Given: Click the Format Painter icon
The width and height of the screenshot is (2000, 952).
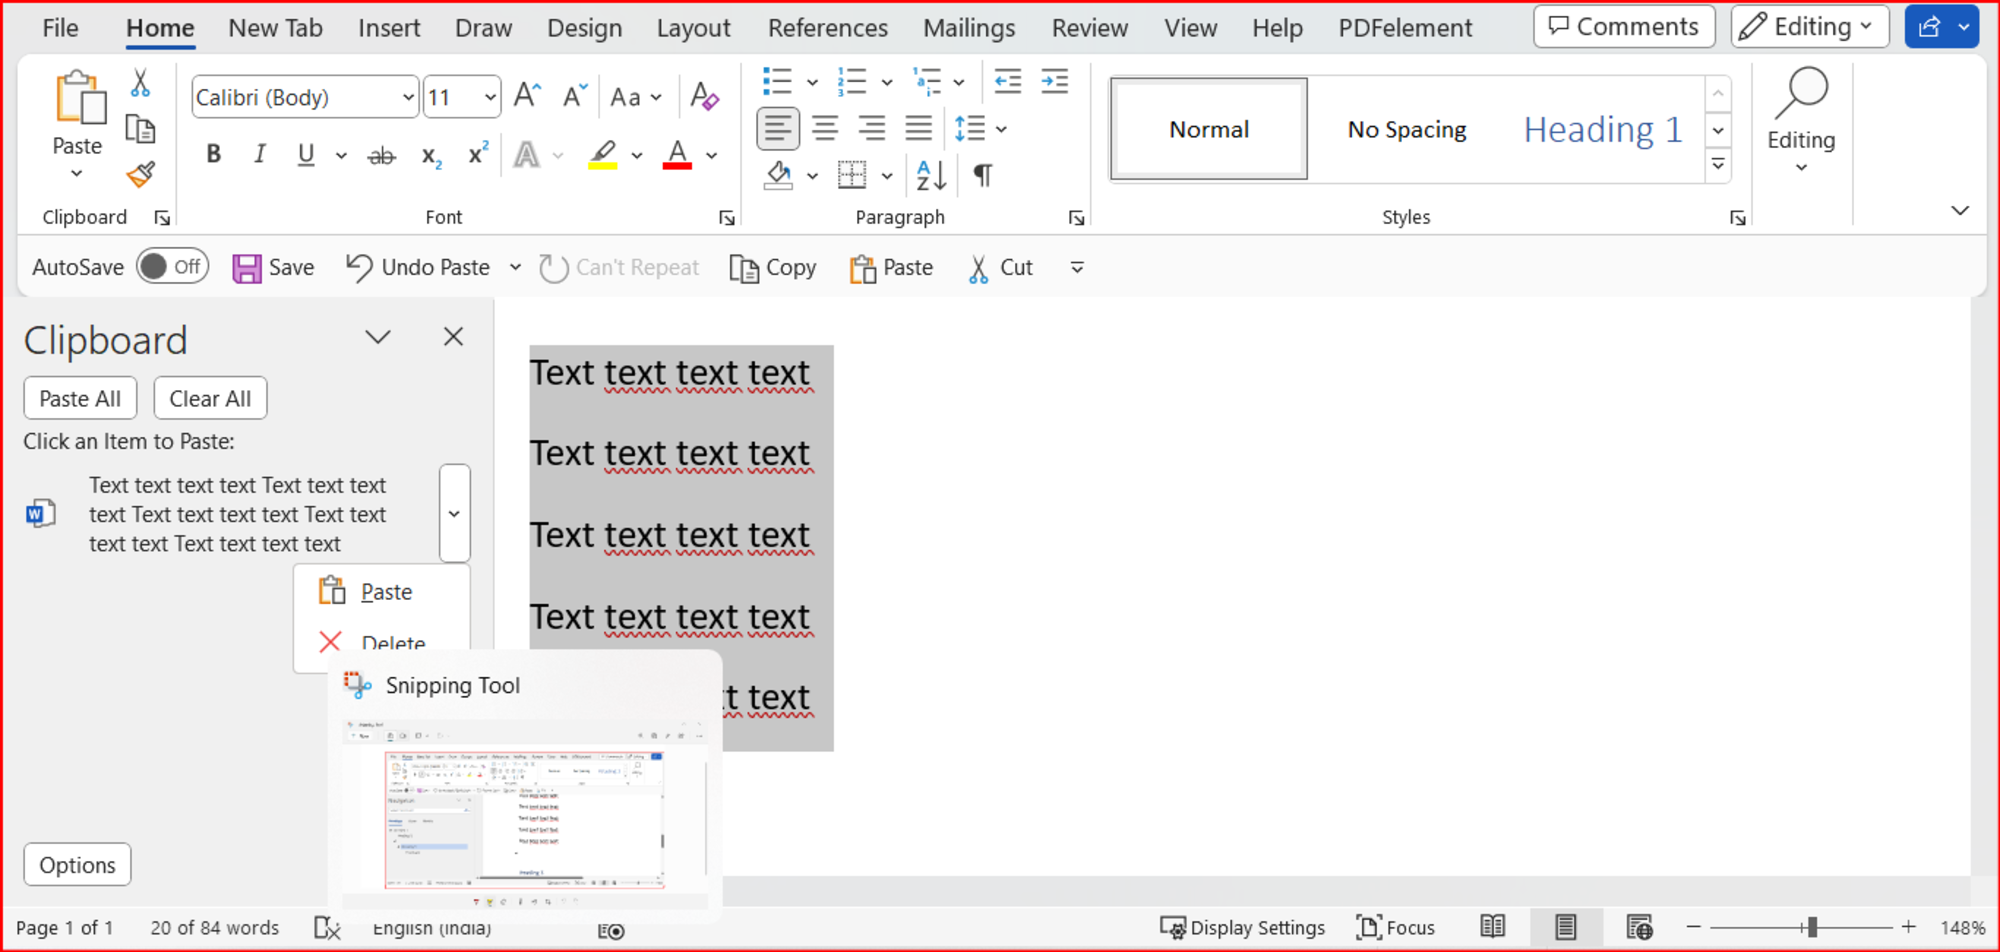Looking at the screenshot, I should (x=140, y=174).
